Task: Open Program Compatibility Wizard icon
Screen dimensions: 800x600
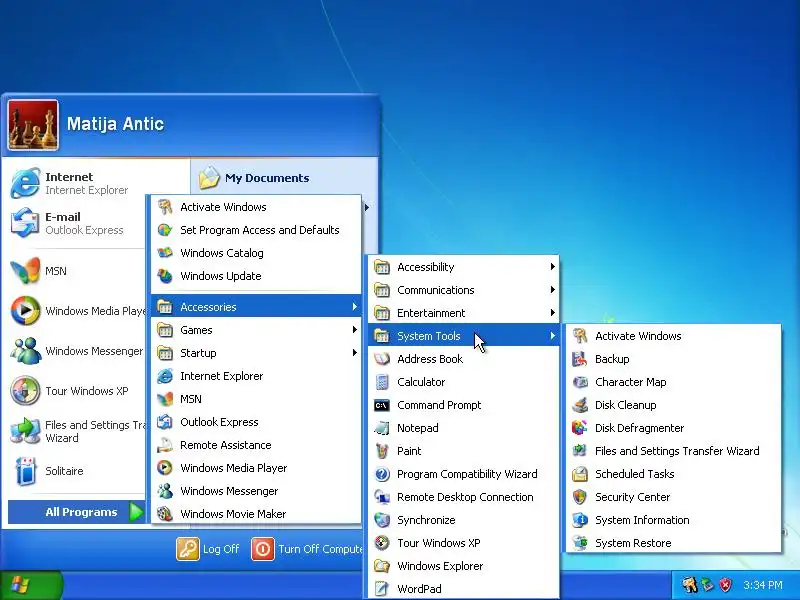Action: pos(382,474)
